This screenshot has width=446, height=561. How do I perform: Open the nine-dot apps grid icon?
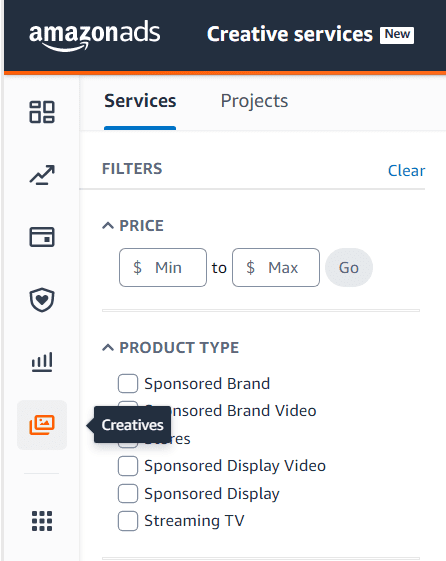coord(42,521)
